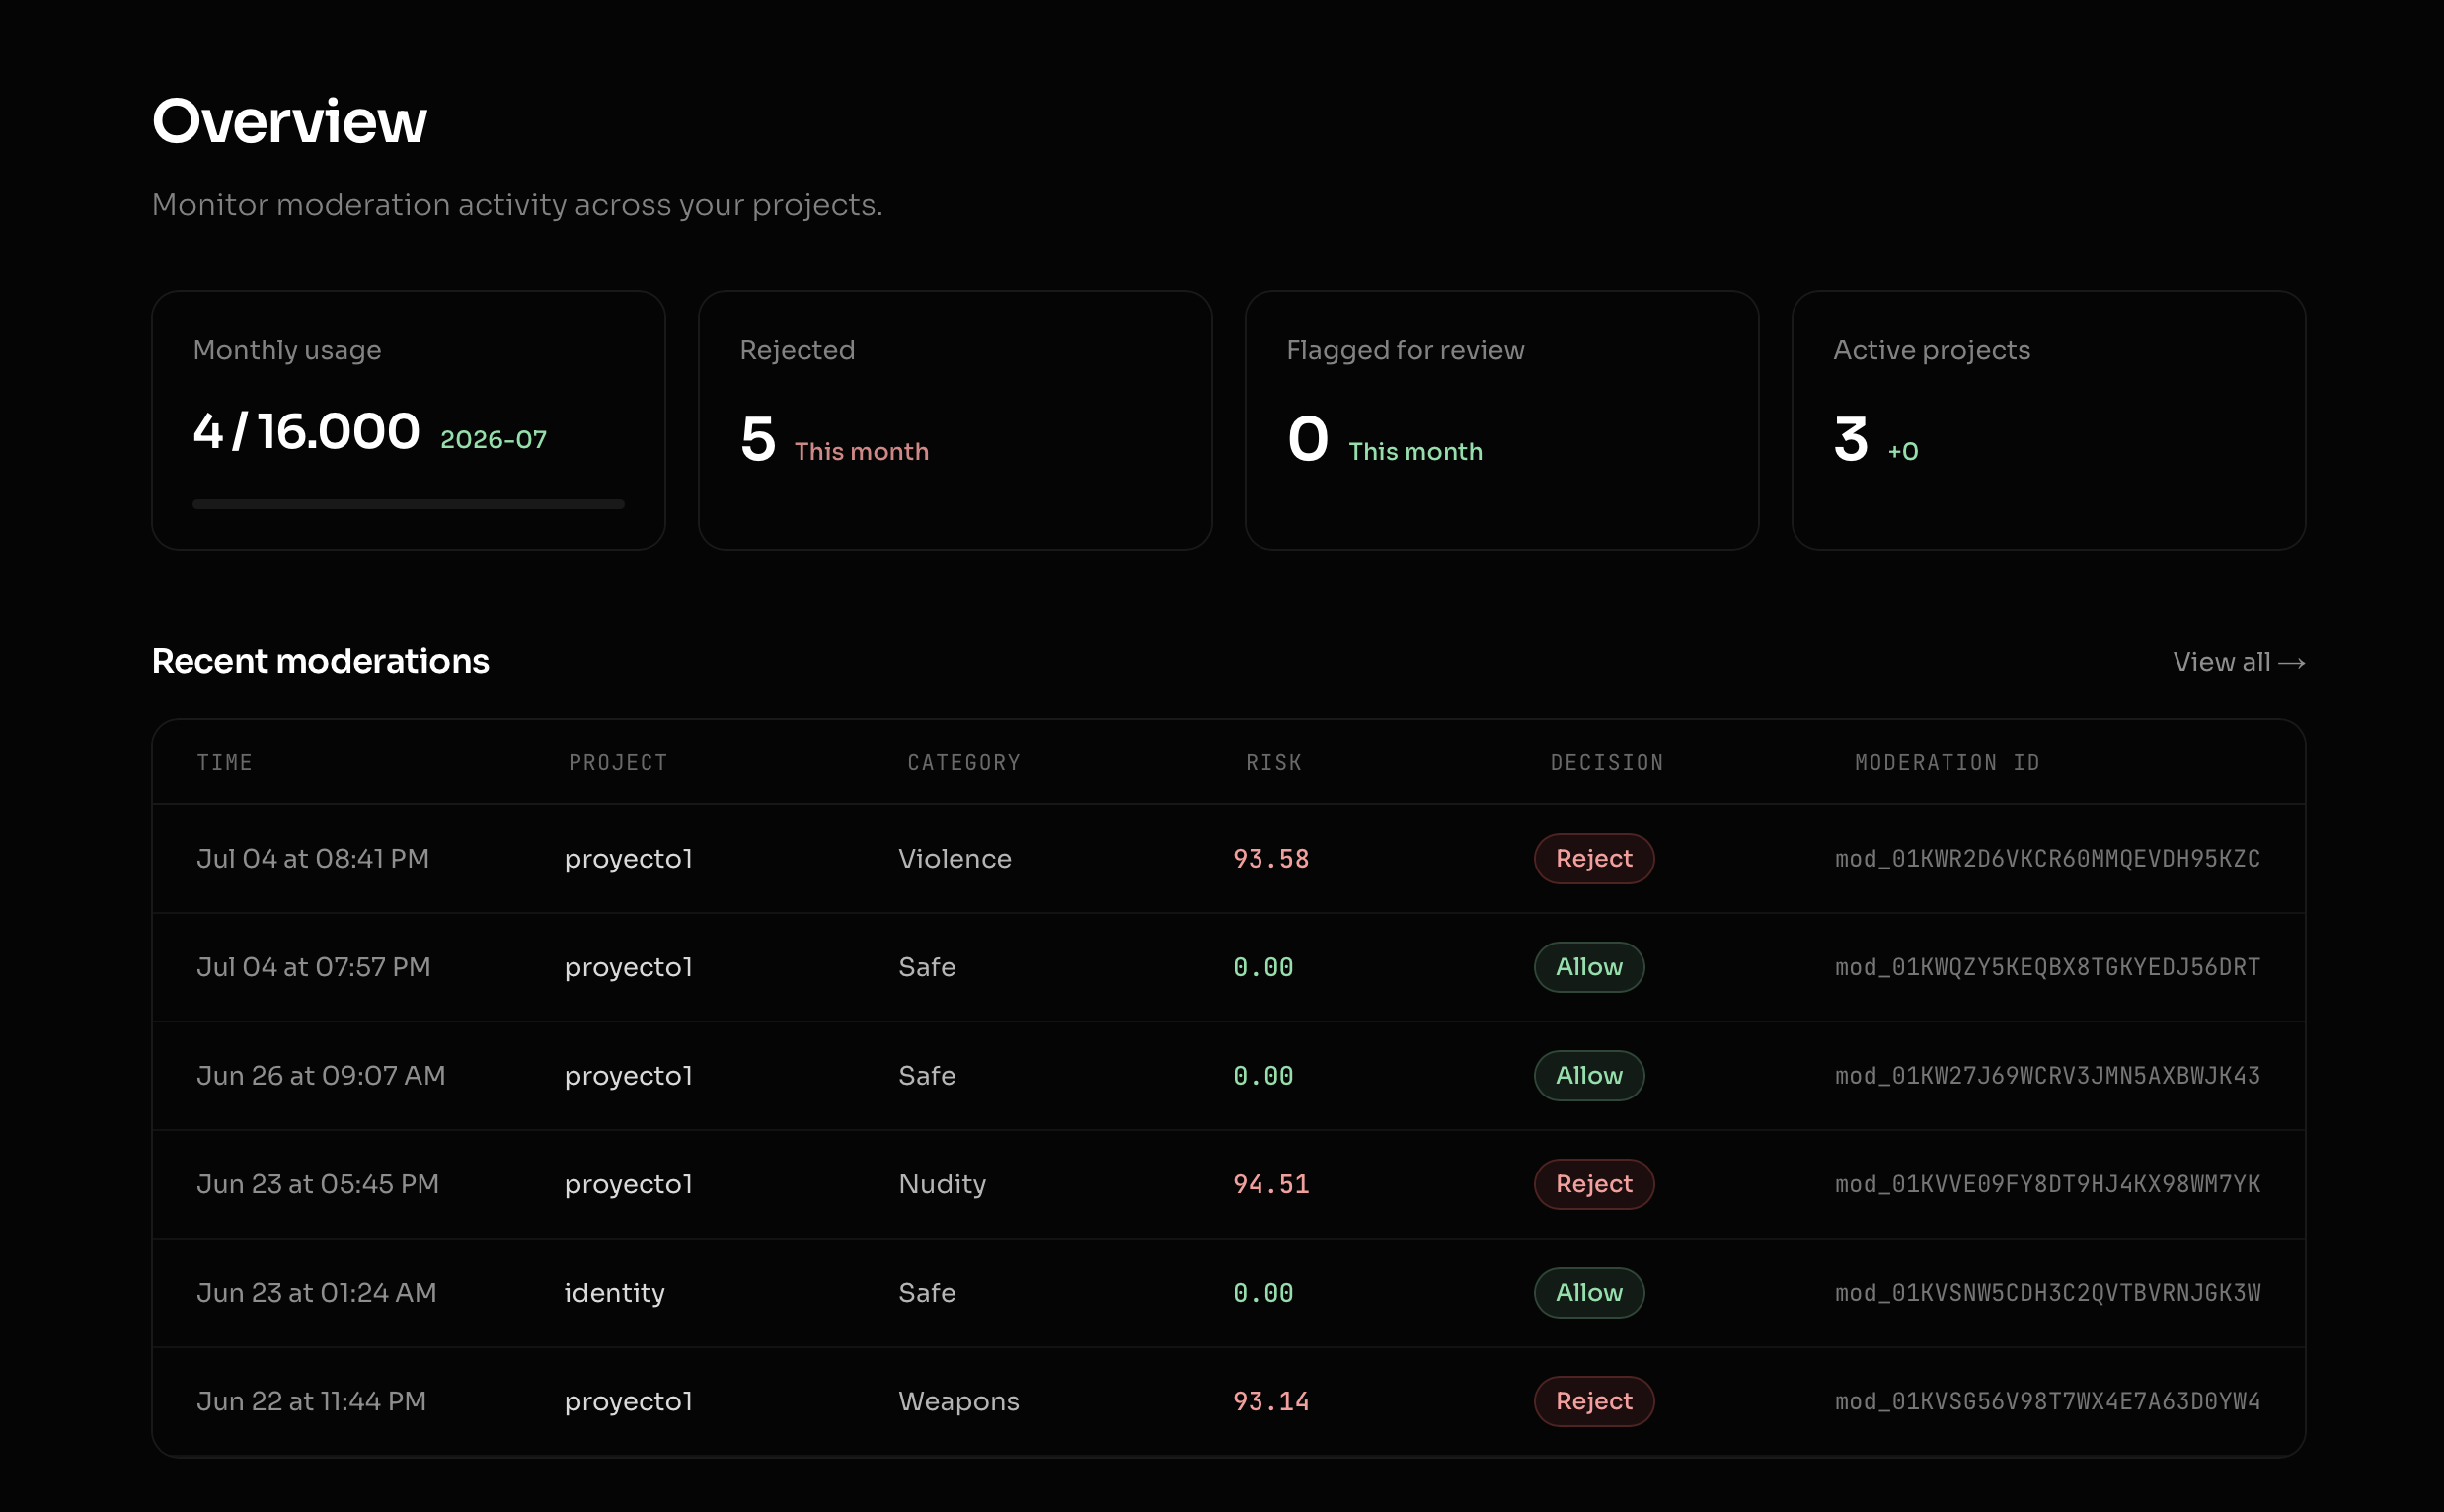Screen dimensions: 2444x1512
Task: Click Reject badge in Weapons row
Action: (1593, 1400)
